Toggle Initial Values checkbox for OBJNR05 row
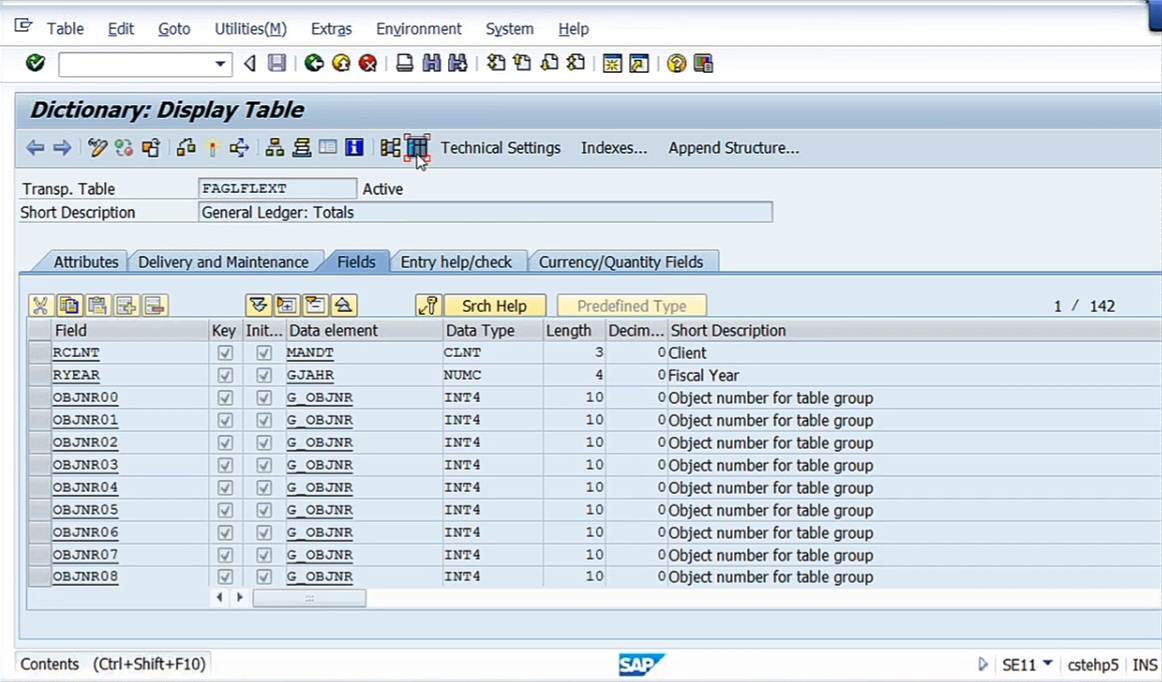The image size is (1162, 682). [264, 510]
